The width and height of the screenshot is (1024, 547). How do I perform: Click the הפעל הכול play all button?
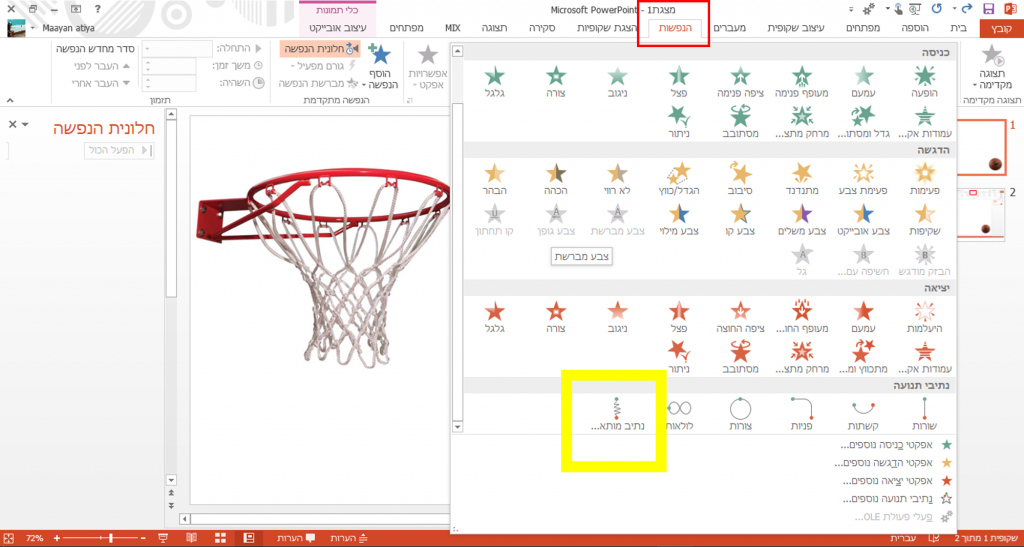tap(120, 150)
